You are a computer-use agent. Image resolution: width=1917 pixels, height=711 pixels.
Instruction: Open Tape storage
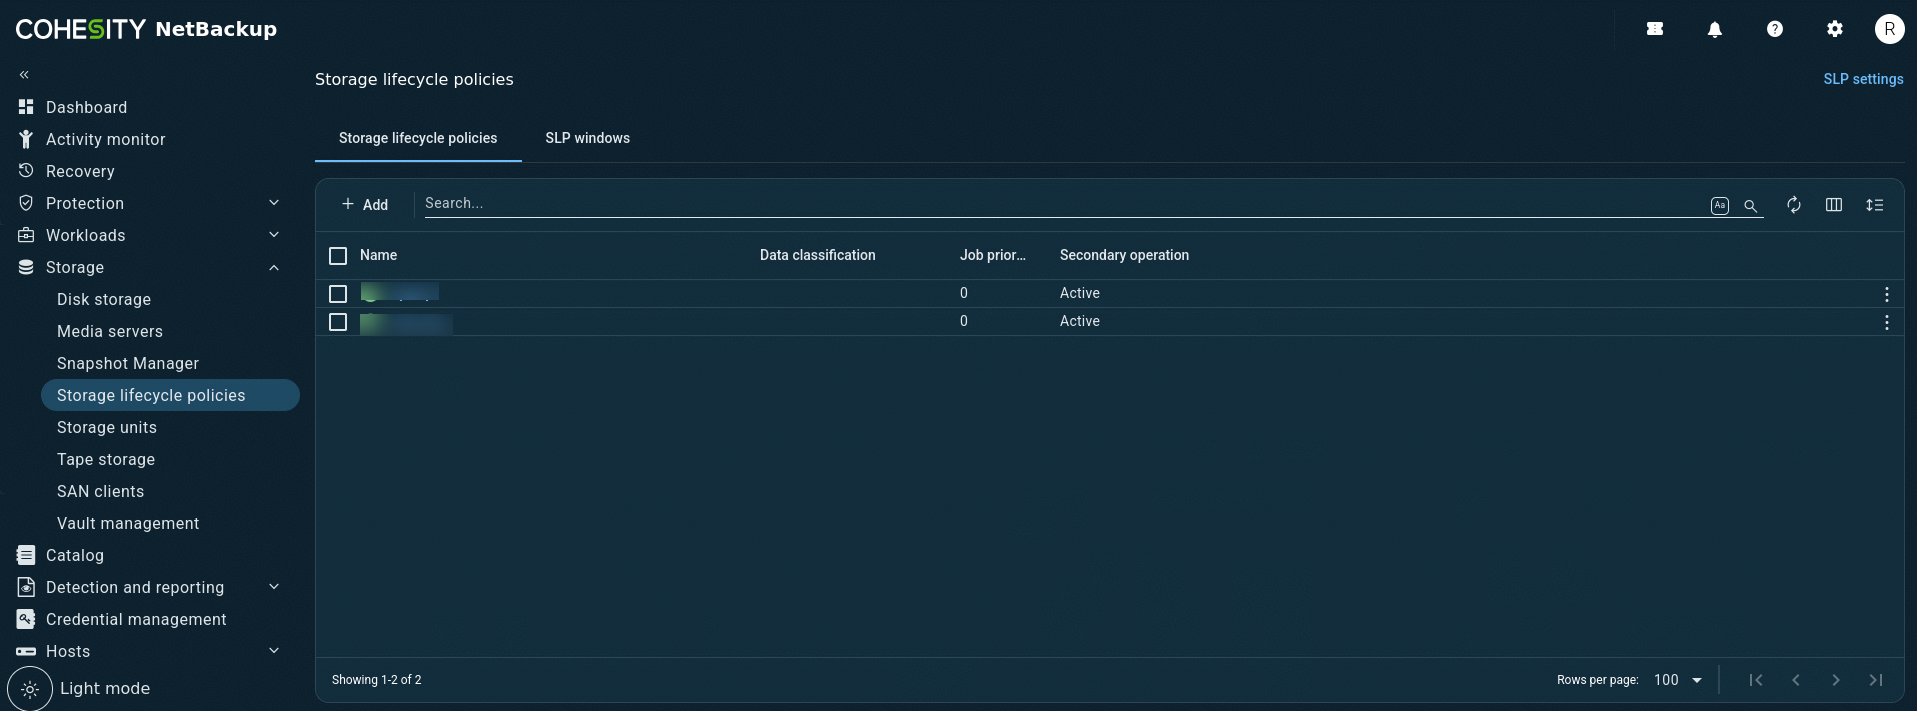click(x=106, y=459)
